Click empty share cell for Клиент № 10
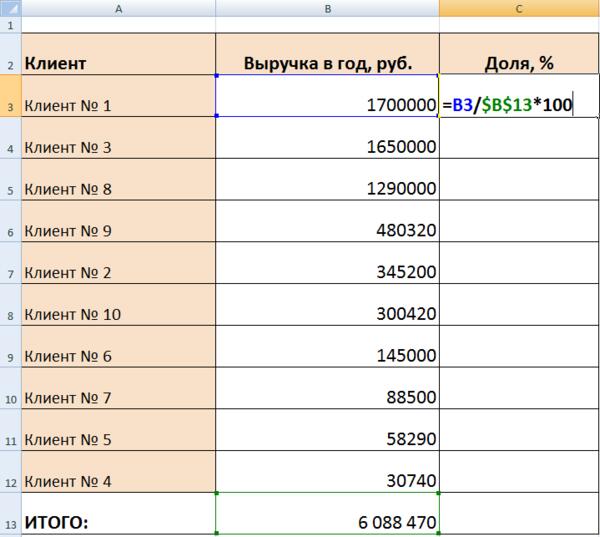Viewport: 600px width, 537px height. coord(519,305)
